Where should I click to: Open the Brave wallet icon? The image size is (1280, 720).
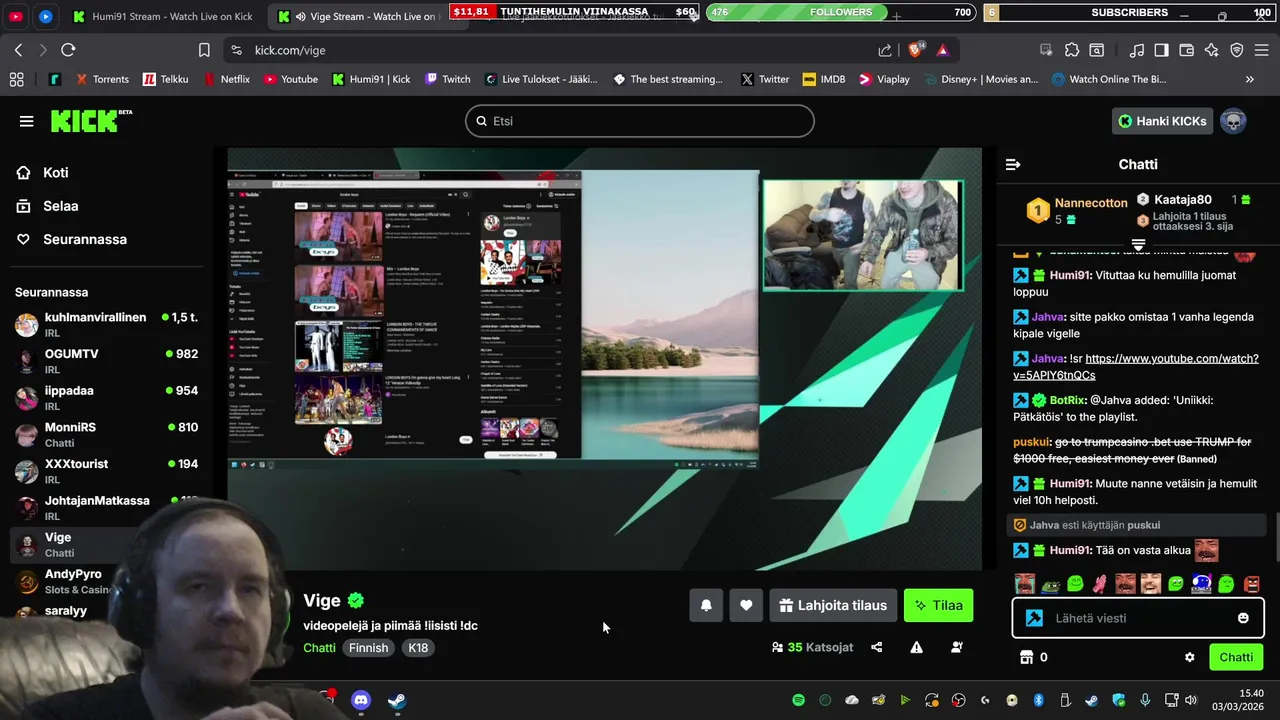[1187, 50]
